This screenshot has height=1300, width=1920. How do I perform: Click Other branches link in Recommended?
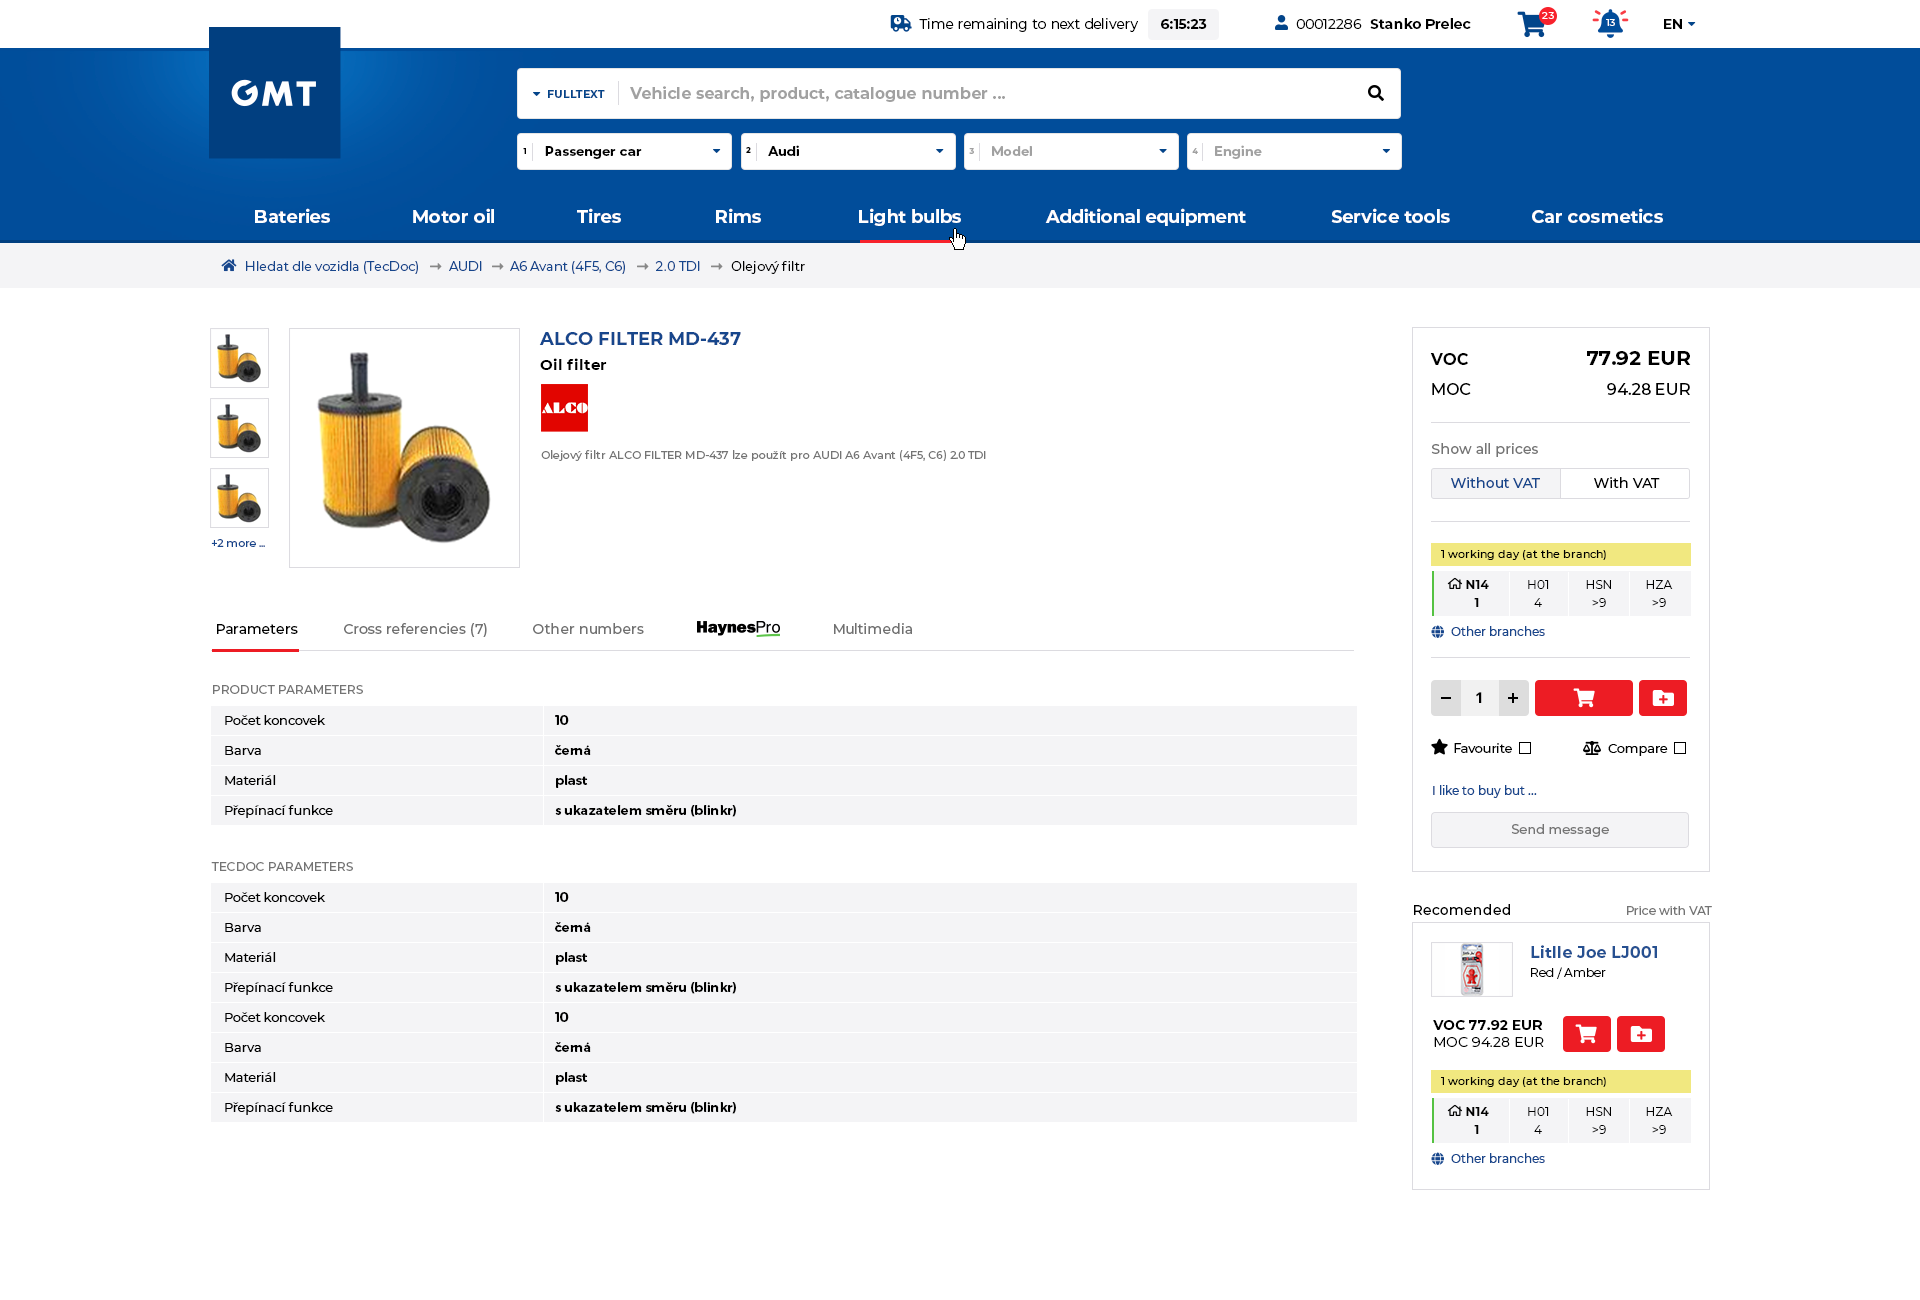pos(1497,1159)
